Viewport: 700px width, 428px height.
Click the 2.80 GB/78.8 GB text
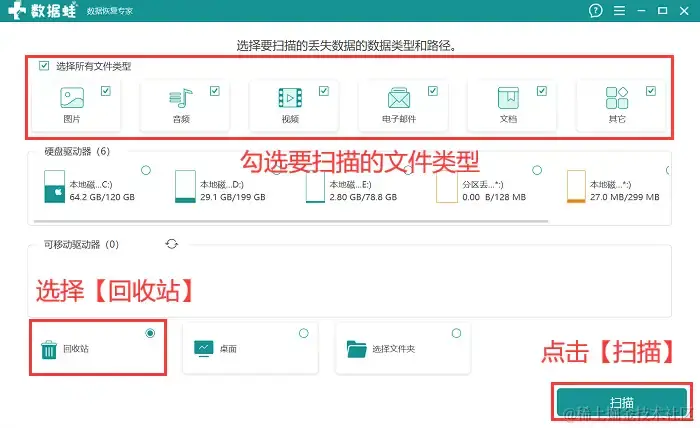point(363,197)
